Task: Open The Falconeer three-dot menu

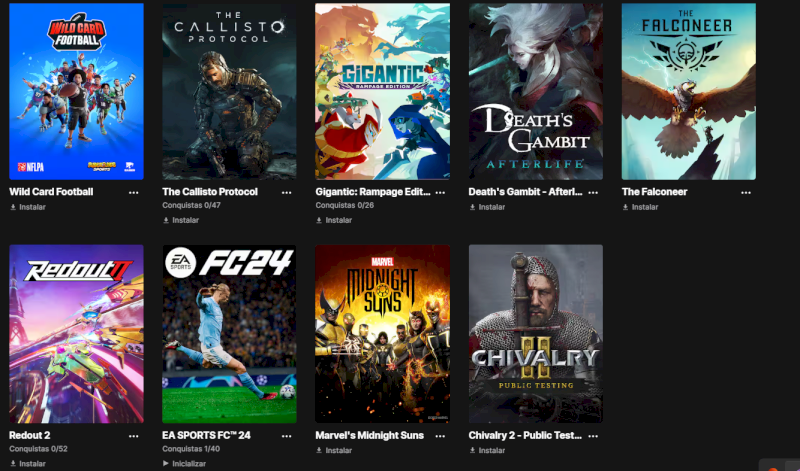Action: pos(746,193)
